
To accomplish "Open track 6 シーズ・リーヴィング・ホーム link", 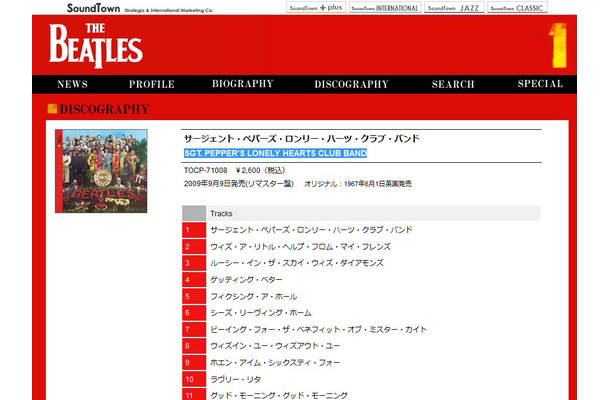I will [x=261, y=313].
